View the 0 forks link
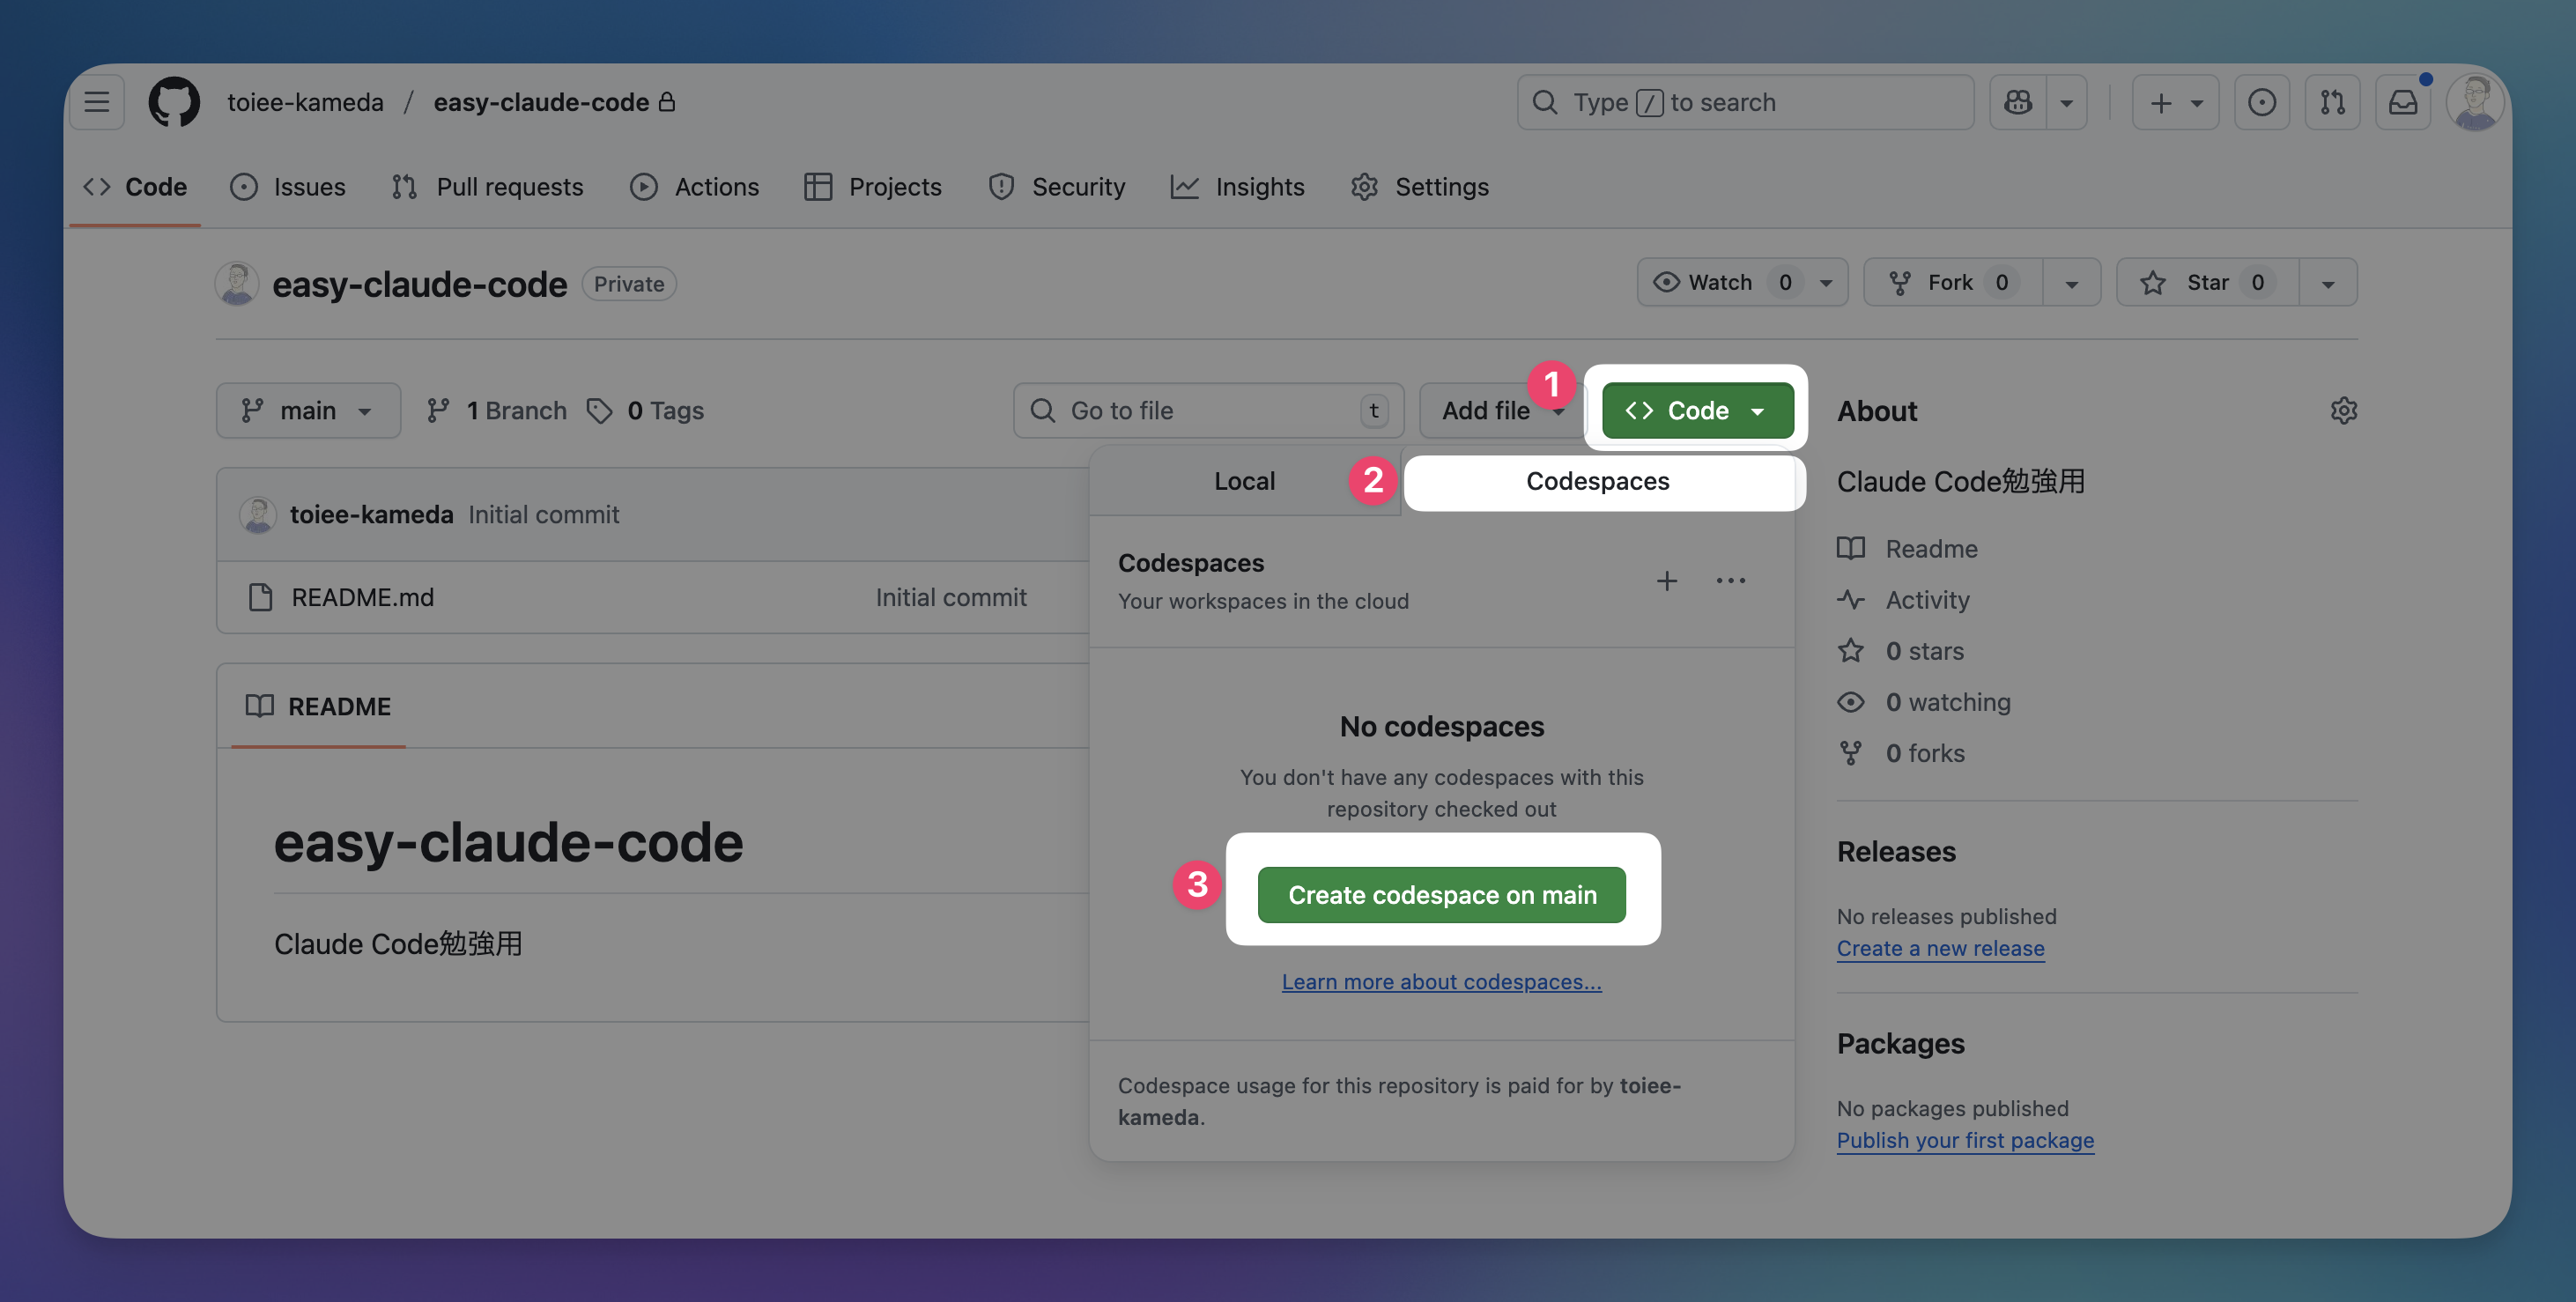Viewport: 2576px width, 1302px height. pos(1901,752)
